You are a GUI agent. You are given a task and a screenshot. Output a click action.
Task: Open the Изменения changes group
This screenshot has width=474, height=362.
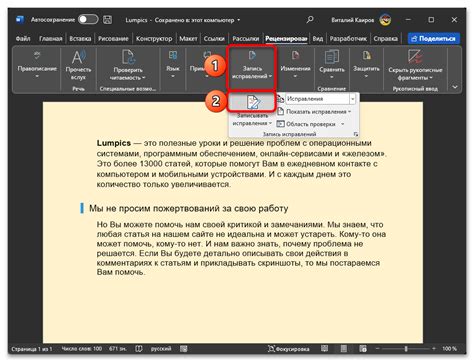(295, 64)
